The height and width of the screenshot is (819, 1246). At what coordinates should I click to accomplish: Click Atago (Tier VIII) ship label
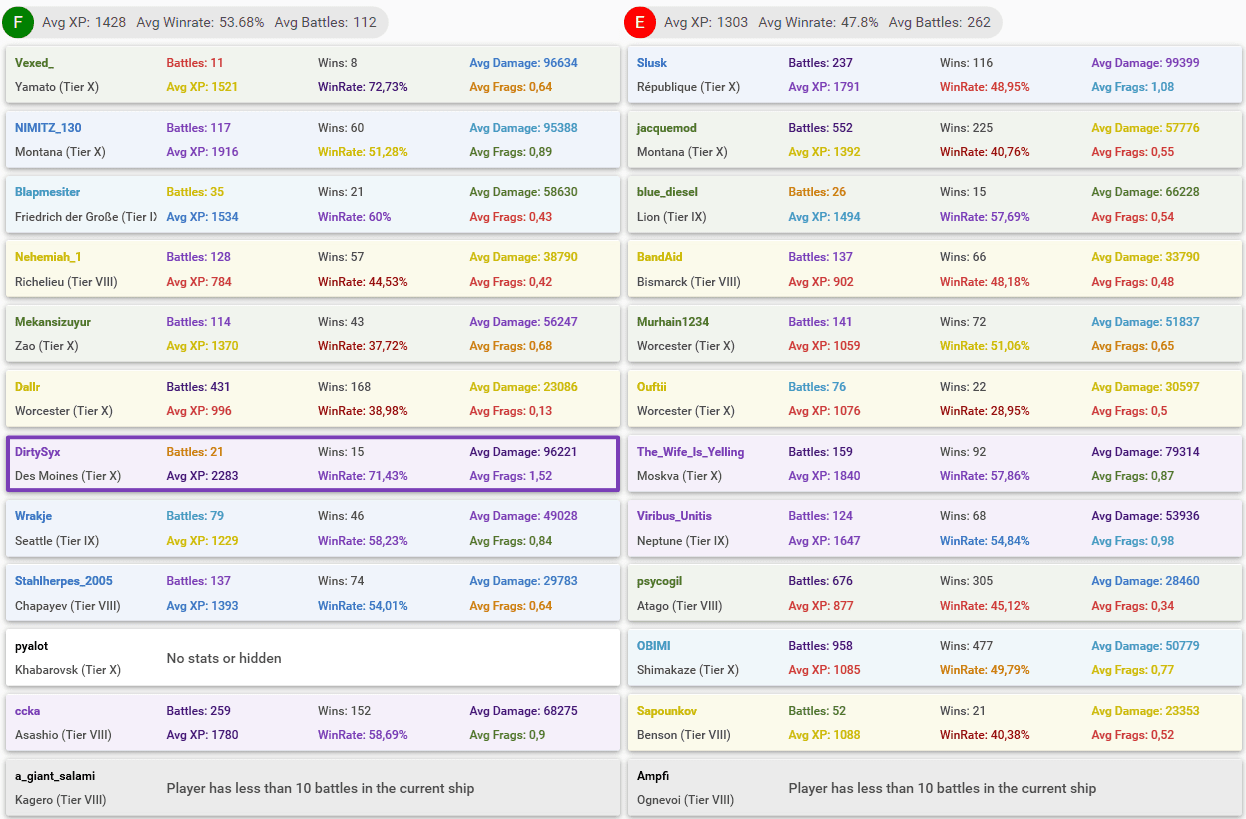point(679,606)
